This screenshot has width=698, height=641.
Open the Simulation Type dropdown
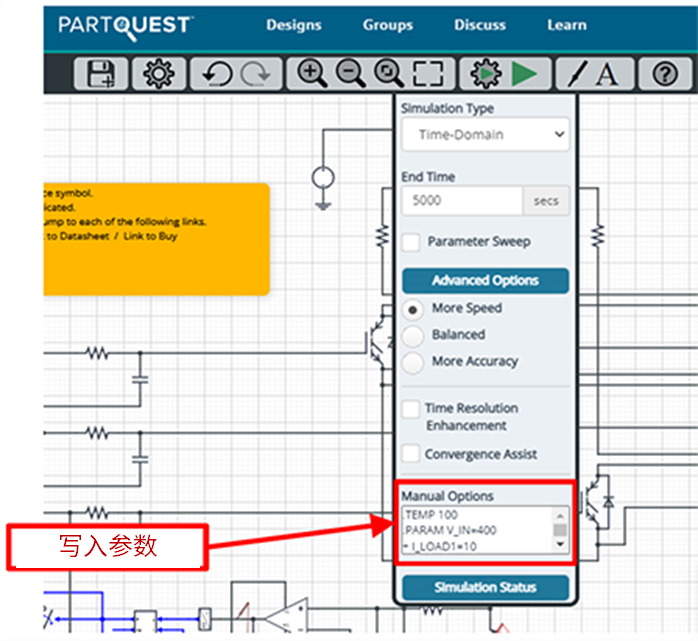pos(485,135)
